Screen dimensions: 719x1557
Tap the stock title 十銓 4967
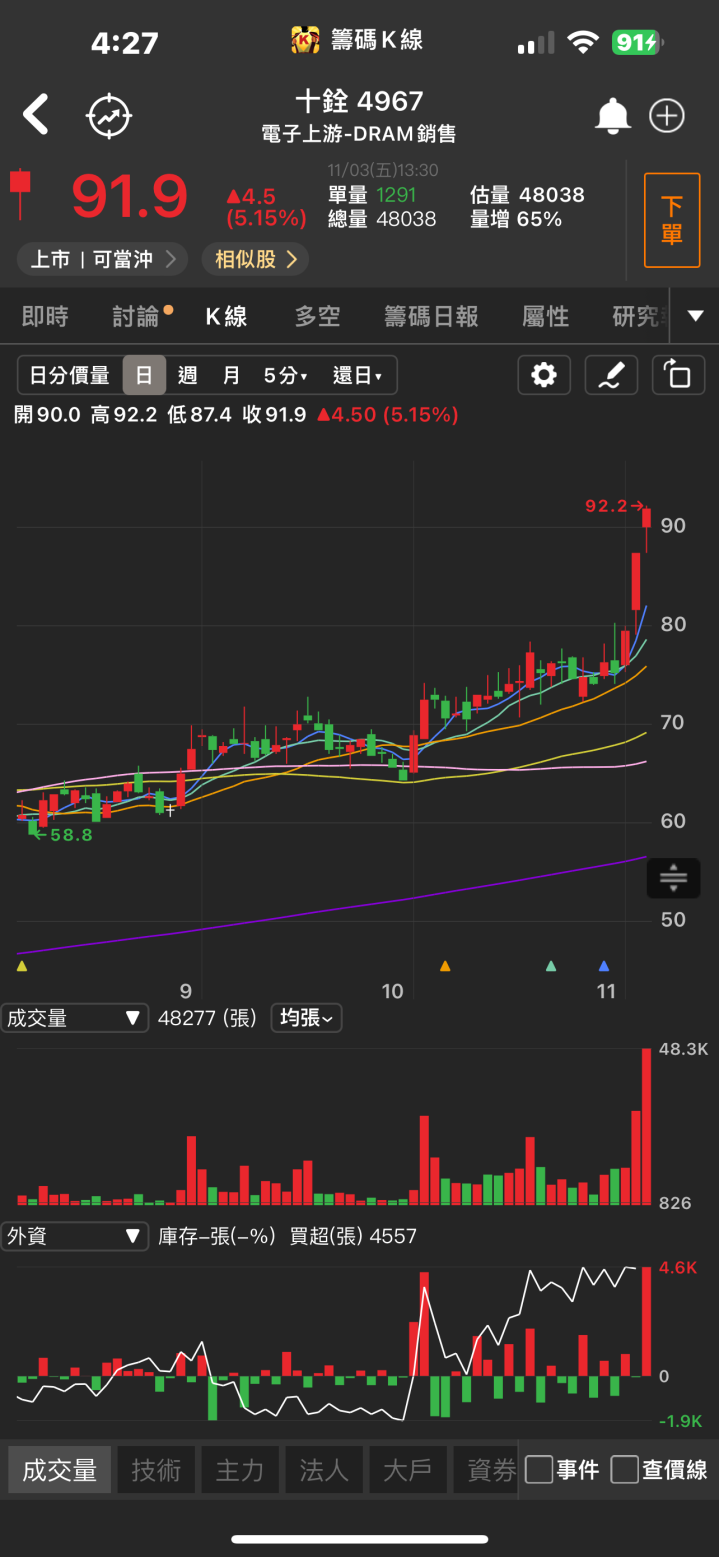point(359,101)
